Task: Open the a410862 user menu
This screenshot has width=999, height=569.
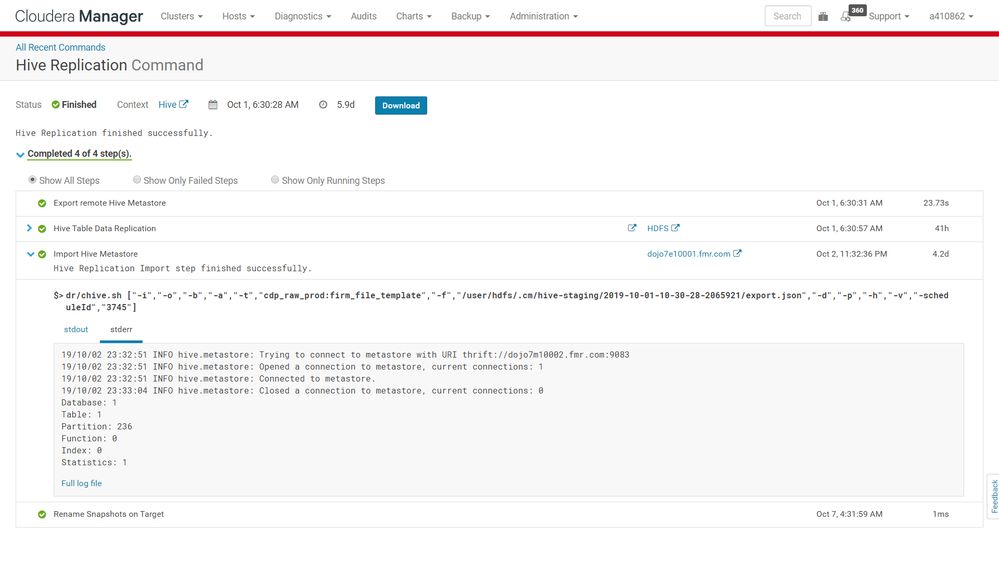Action: (x=951, y=17)
